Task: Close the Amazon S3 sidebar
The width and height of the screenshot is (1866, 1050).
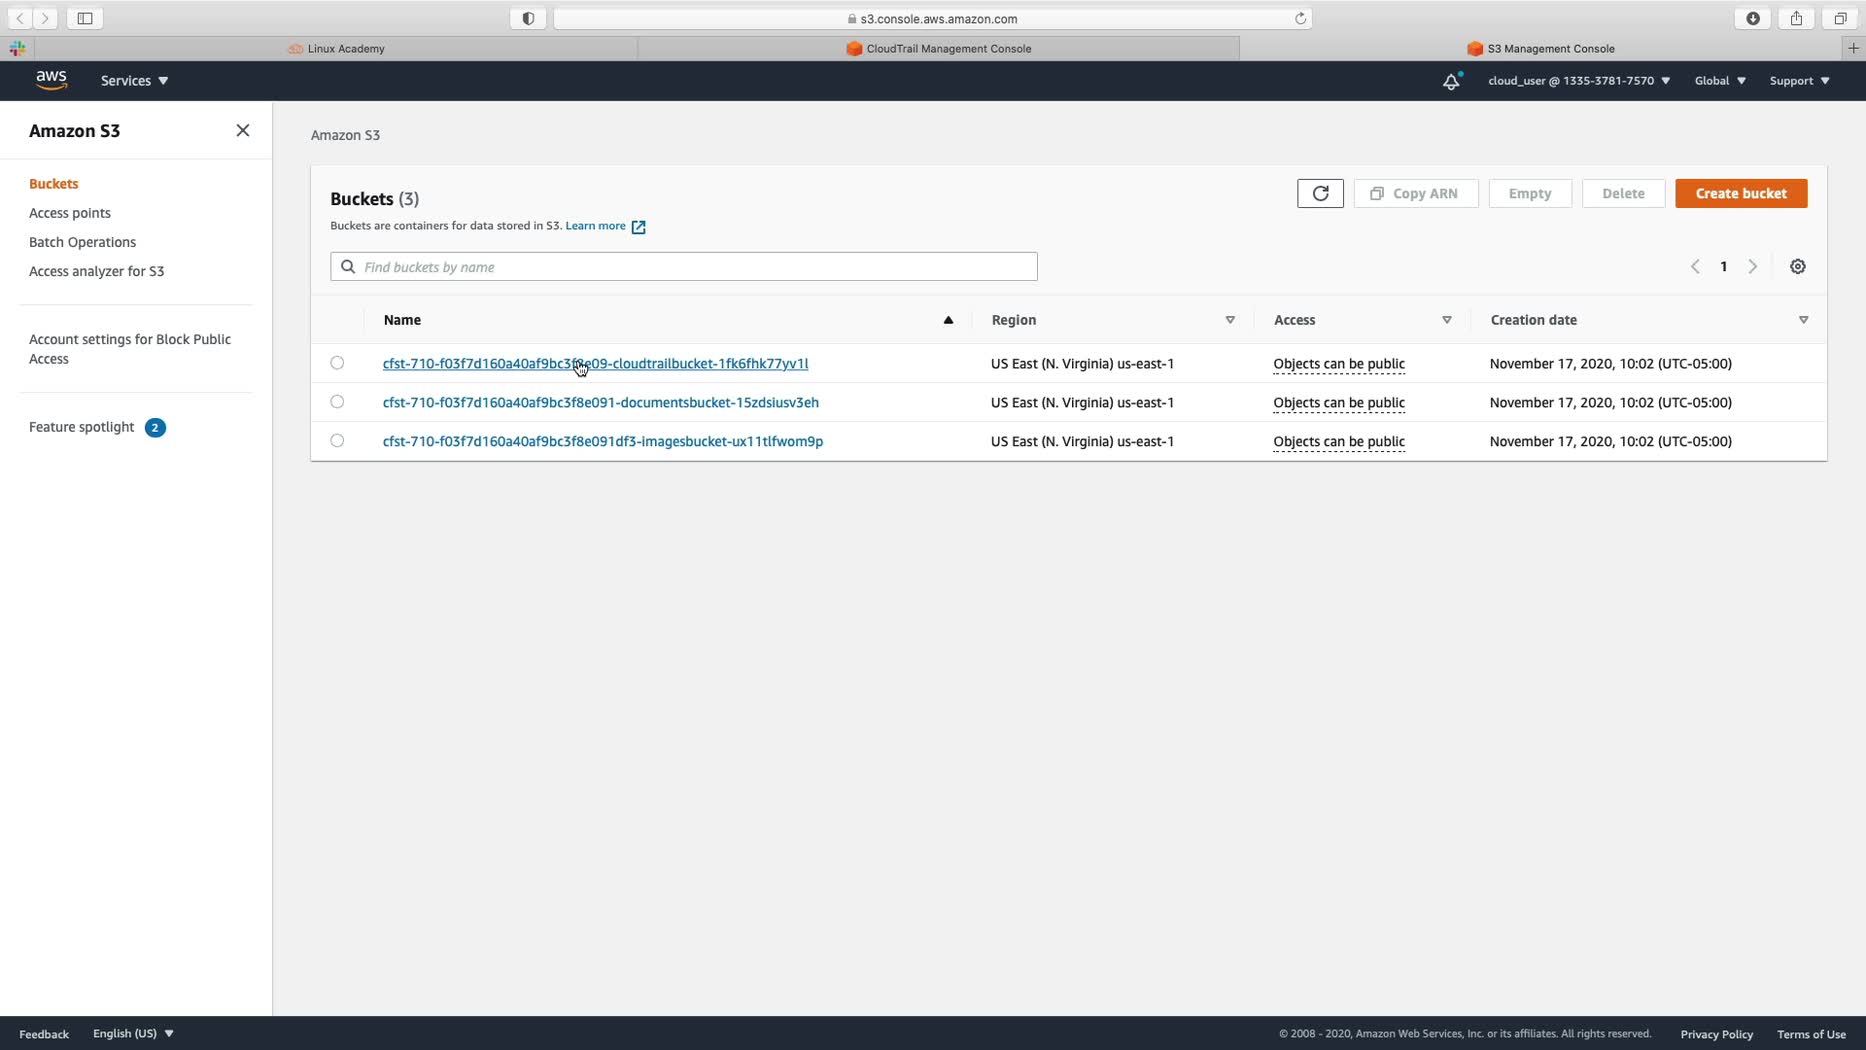Action: click(x=243, y=131)
